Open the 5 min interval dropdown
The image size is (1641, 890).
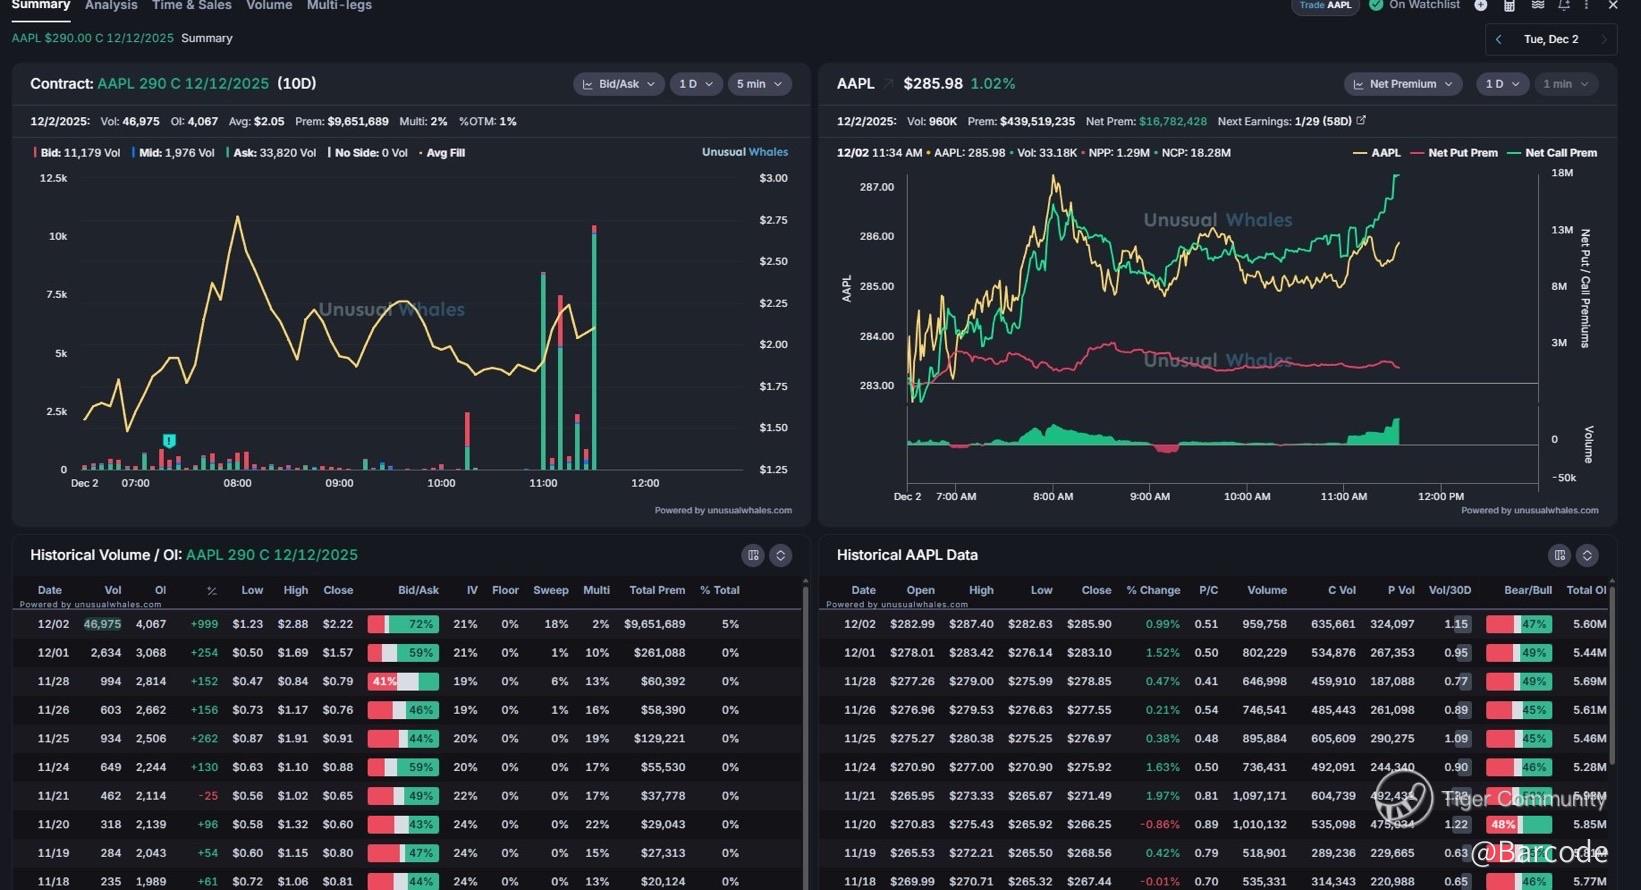click(759, 84)
